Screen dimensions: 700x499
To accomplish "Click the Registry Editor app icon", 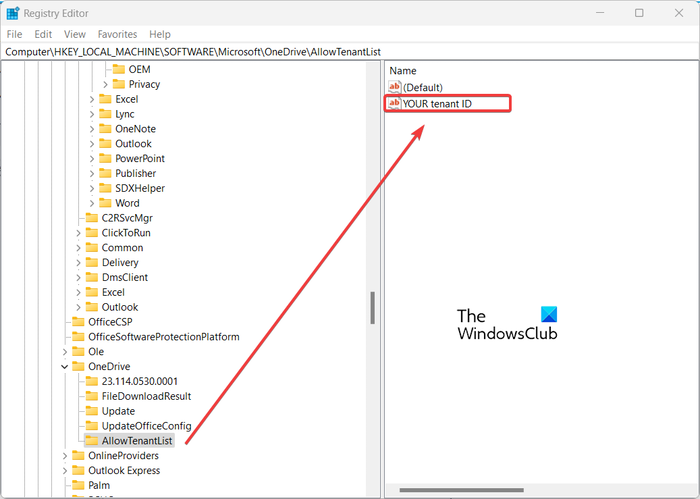I will [12, 13].
